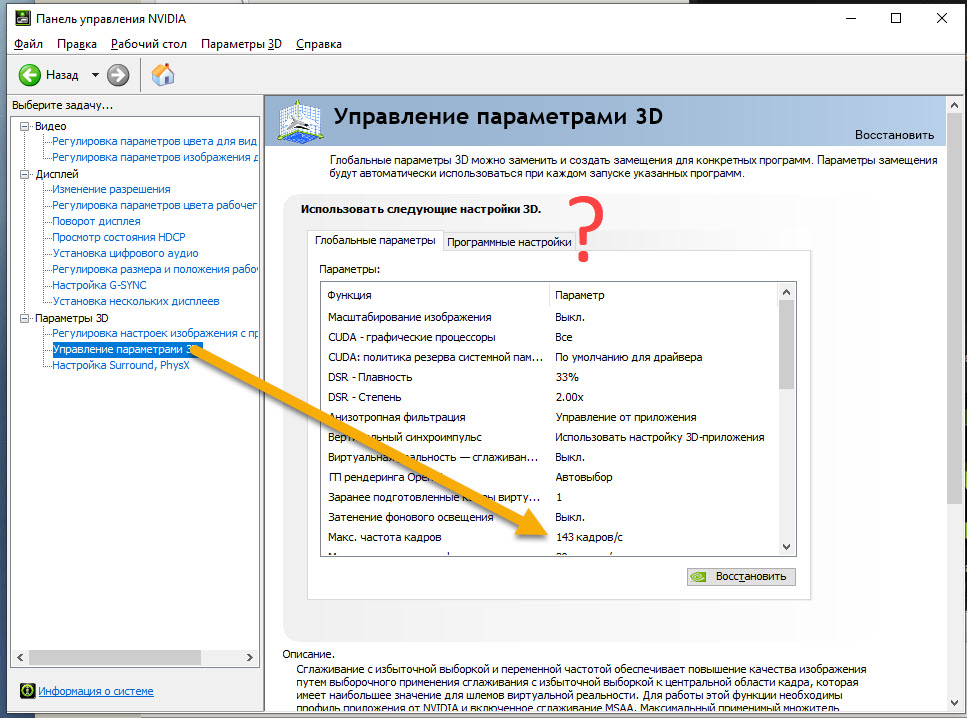Go to the Home page via house icon
This screenshot has height=718, width=967.
[x=163, y=75]
